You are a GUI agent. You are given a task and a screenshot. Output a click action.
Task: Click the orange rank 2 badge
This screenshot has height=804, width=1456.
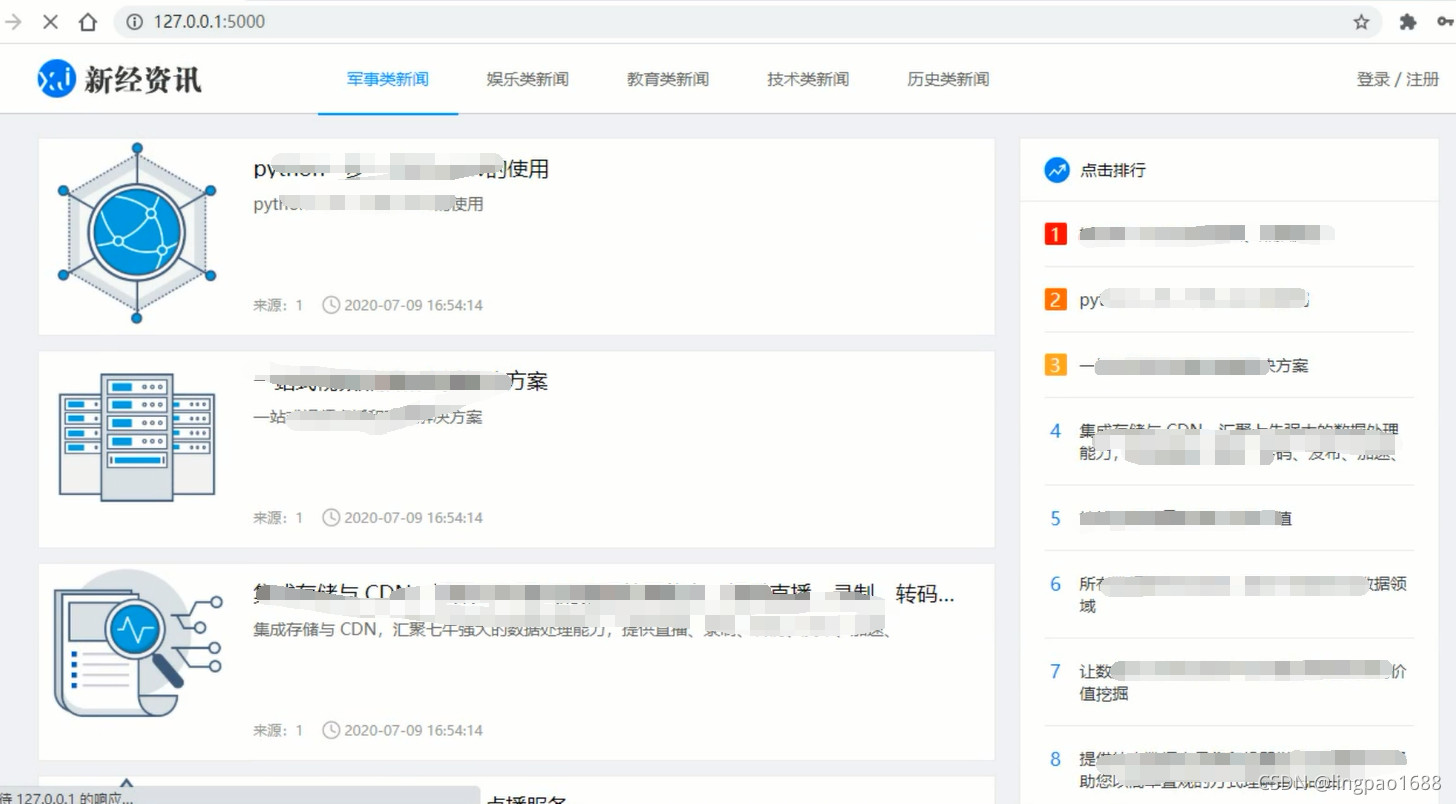pos(1055,299)
